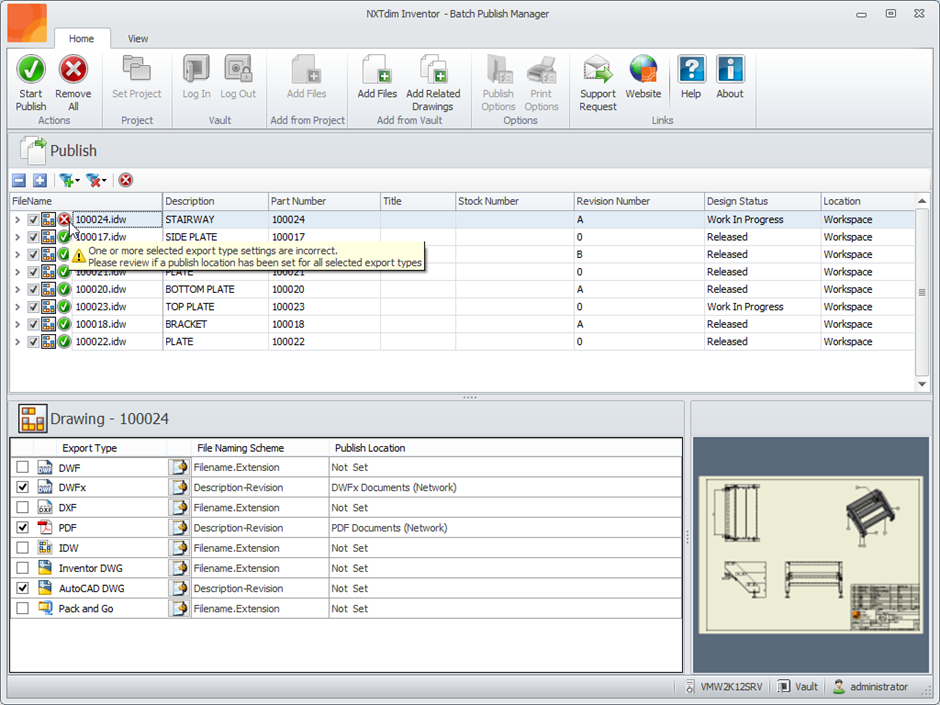940x705 pixels.
Task: Click the Vault Log Out icon
Action: [x=238, y=70]
